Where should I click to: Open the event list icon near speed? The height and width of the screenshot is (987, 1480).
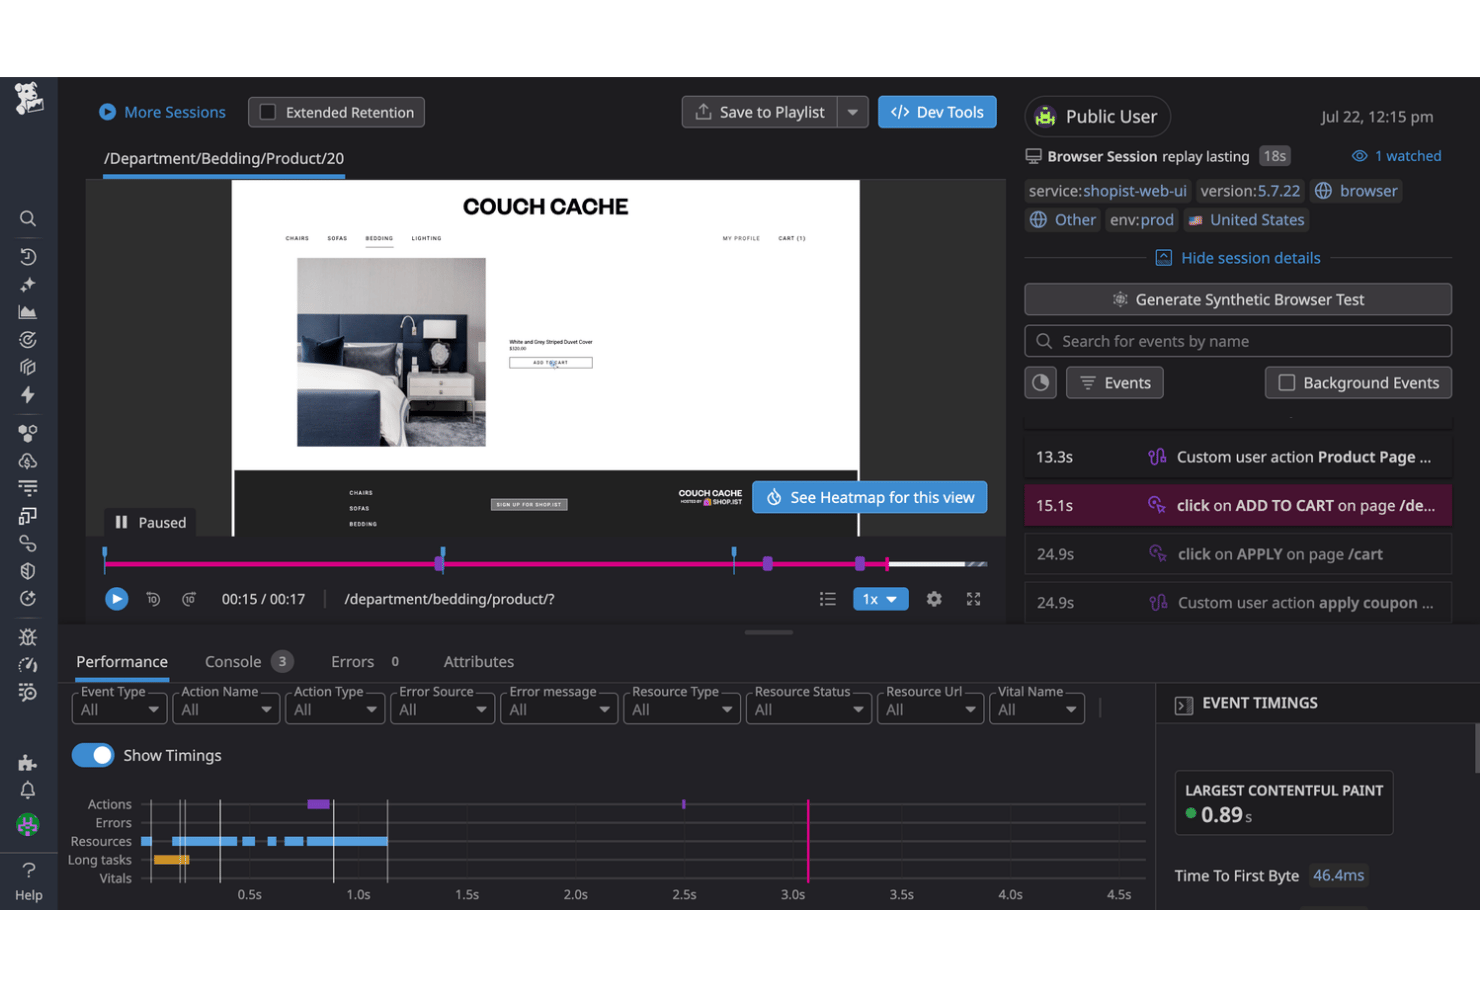tap(828, 599)
